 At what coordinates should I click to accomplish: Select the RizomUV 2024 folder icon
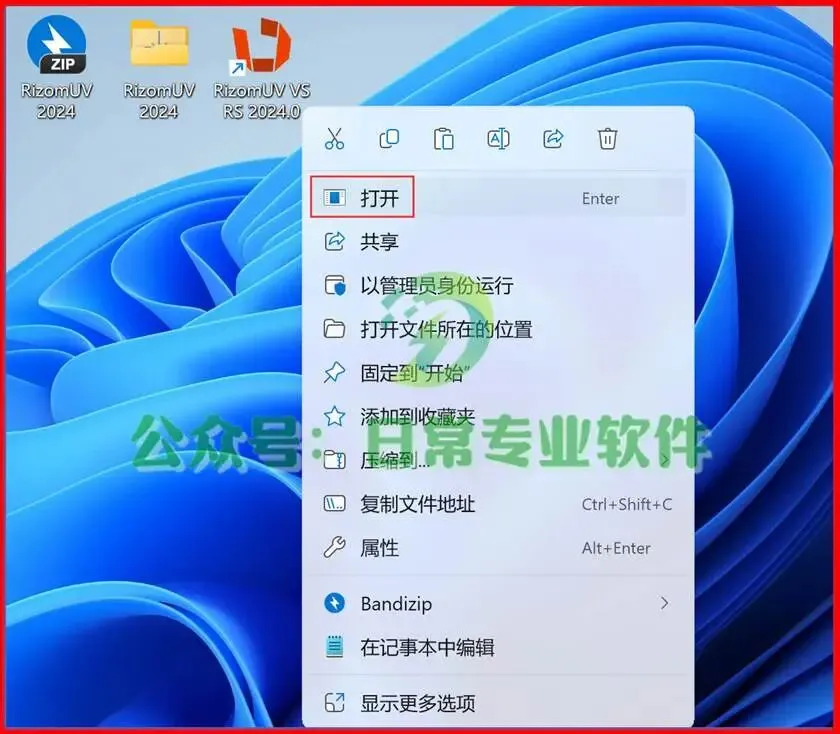tap(159, 68)
